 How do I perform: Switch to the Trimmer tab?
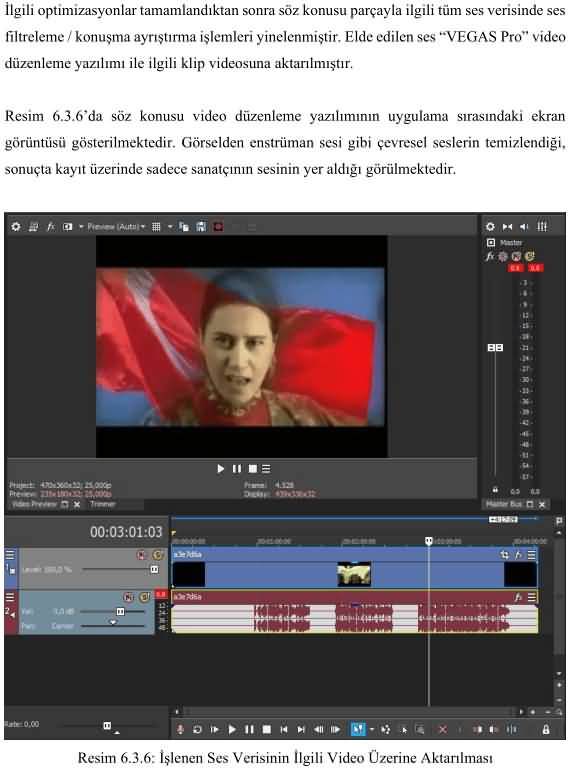[103, 504]
